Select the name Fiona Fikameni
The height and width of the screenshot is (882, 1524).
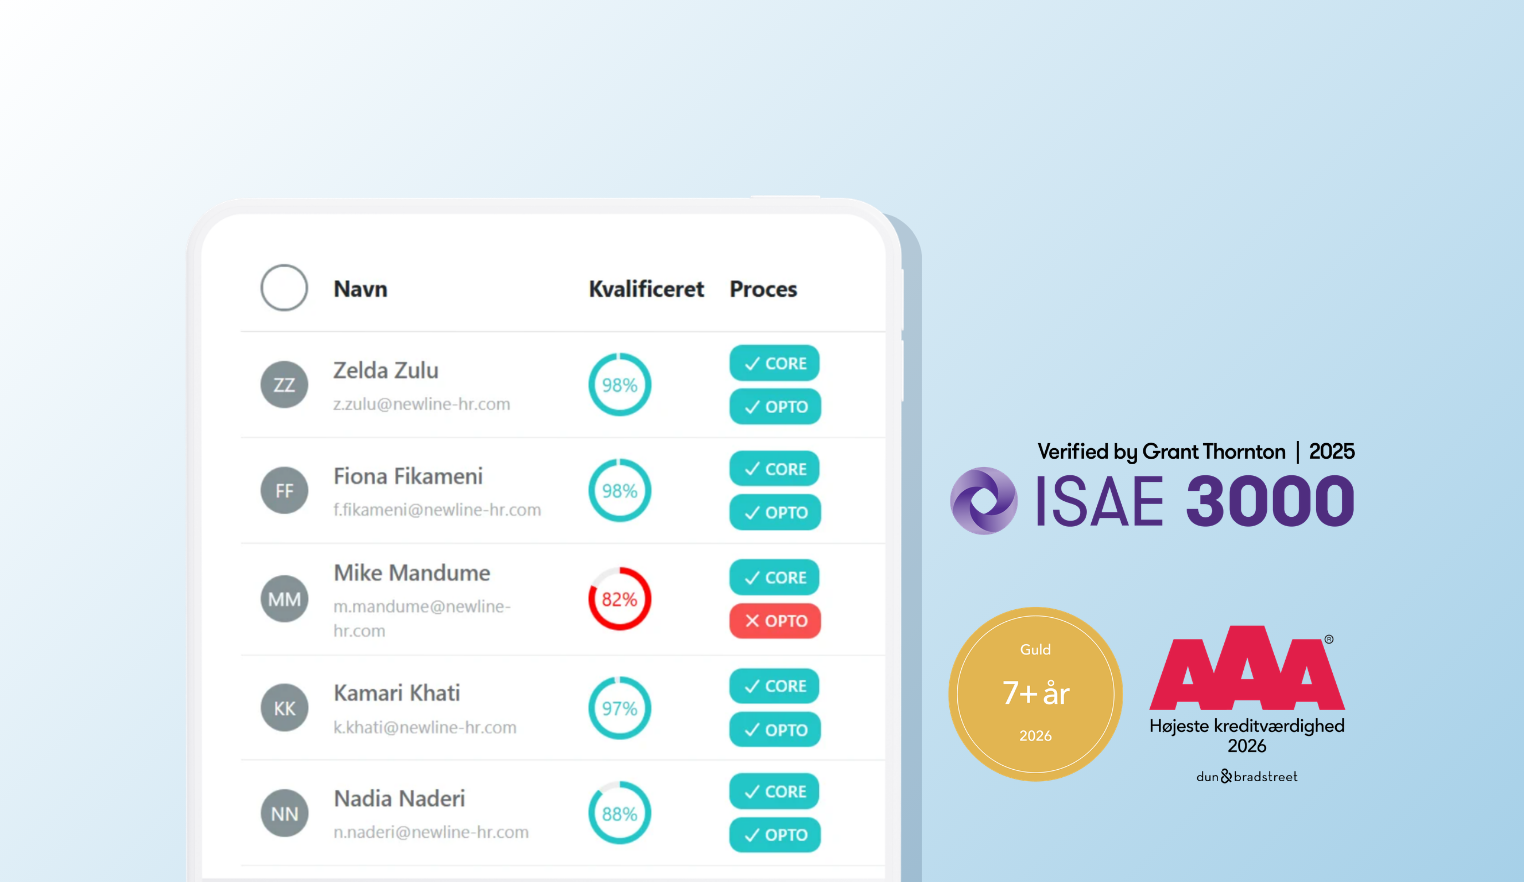coord(408,476)
